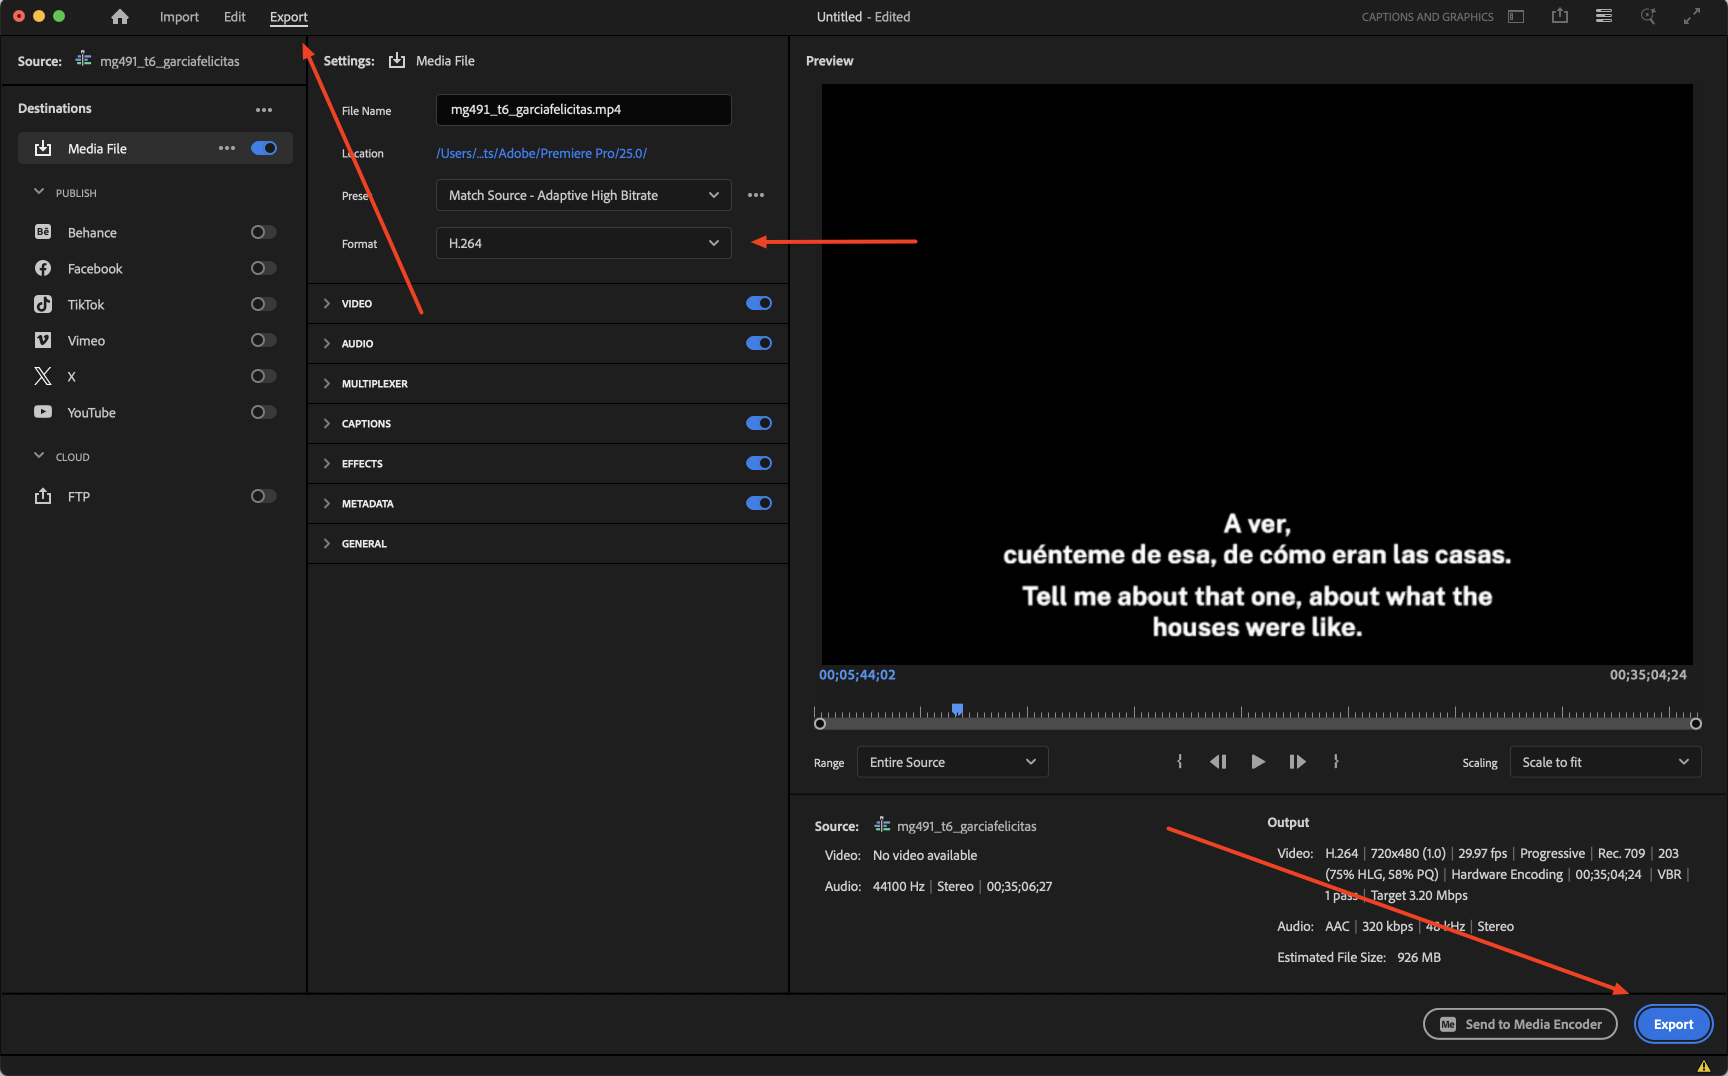Click the blue playhead on preview timeline

click(957, 709)
